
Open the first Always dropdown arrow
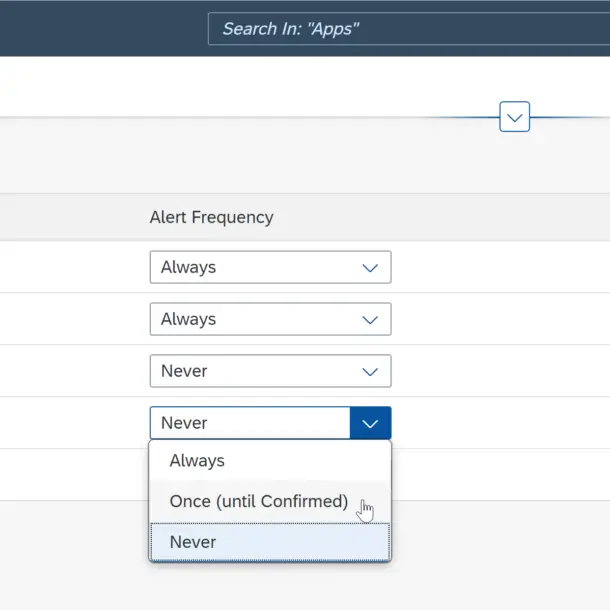(x=370, y=268)
